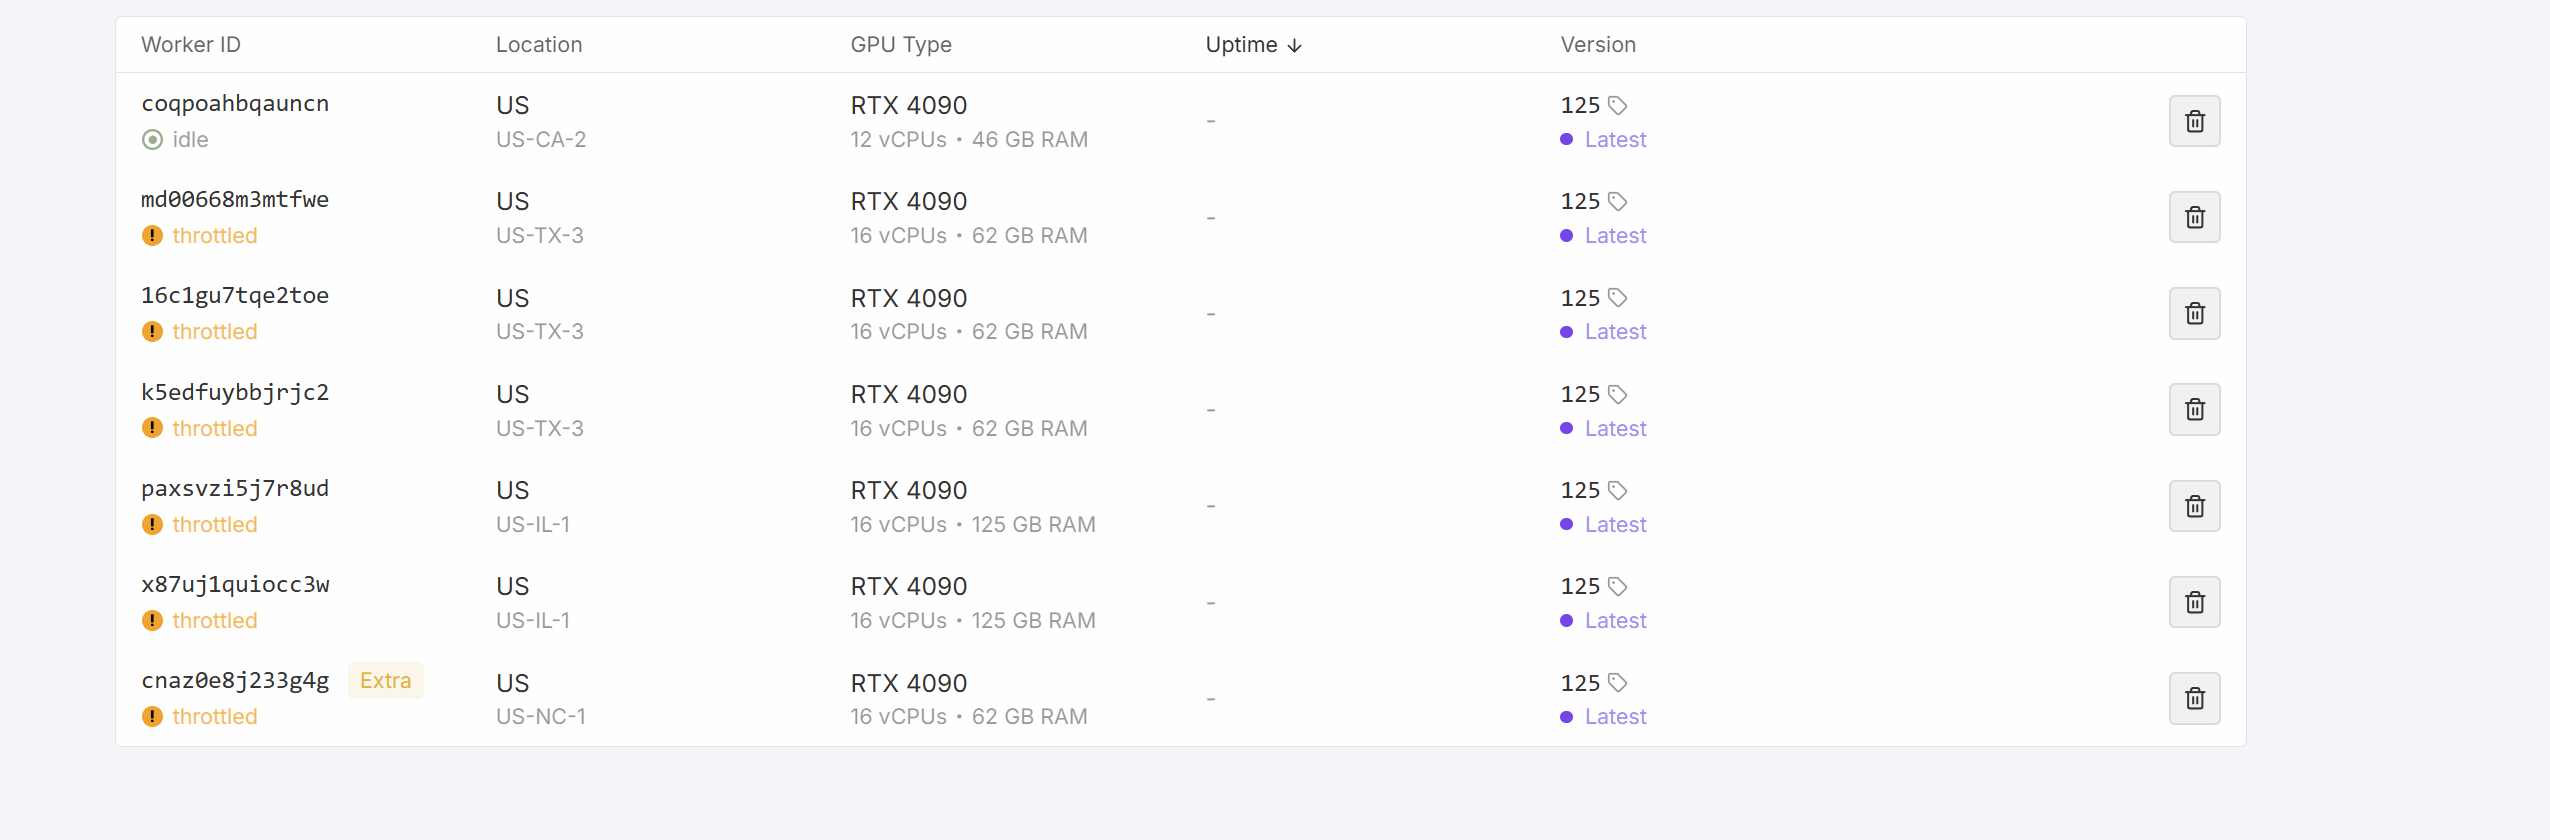
Task: Click Latest link in cnaz0e8j233g4g row
Action: point(1614,717)
